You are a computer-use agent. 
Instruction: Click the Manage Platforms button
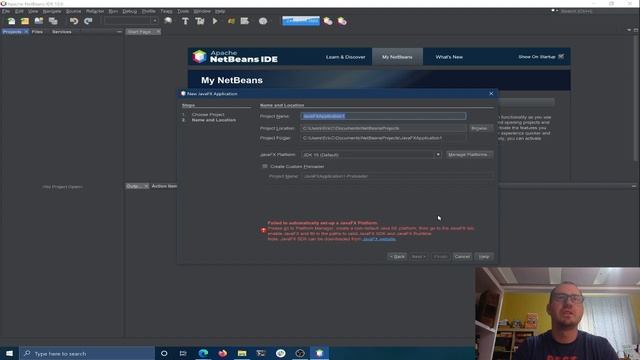pyautogui.click(x=469, y=155)
